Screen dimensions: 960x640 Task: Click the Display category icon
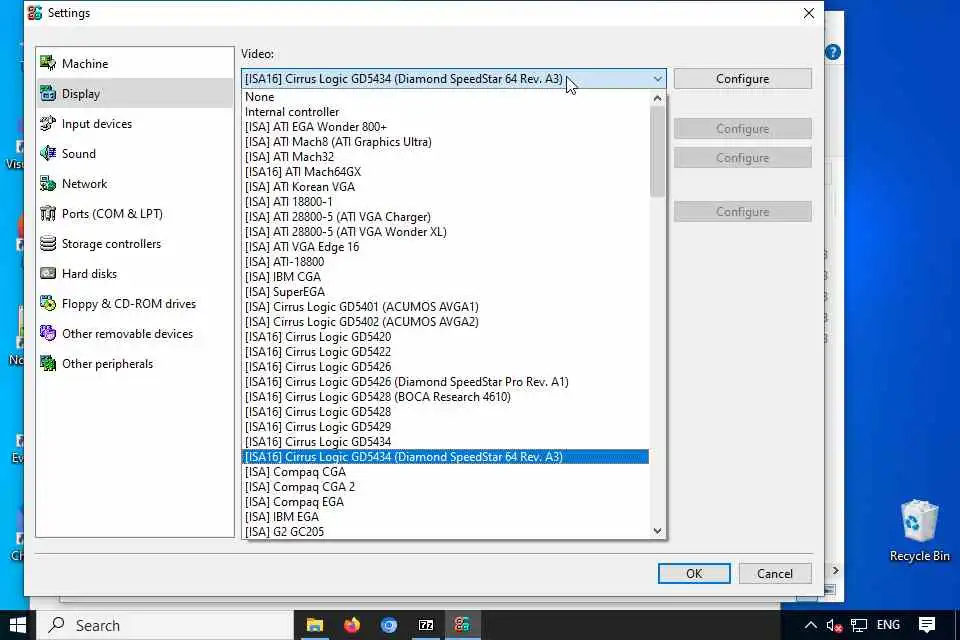point(48,93)
